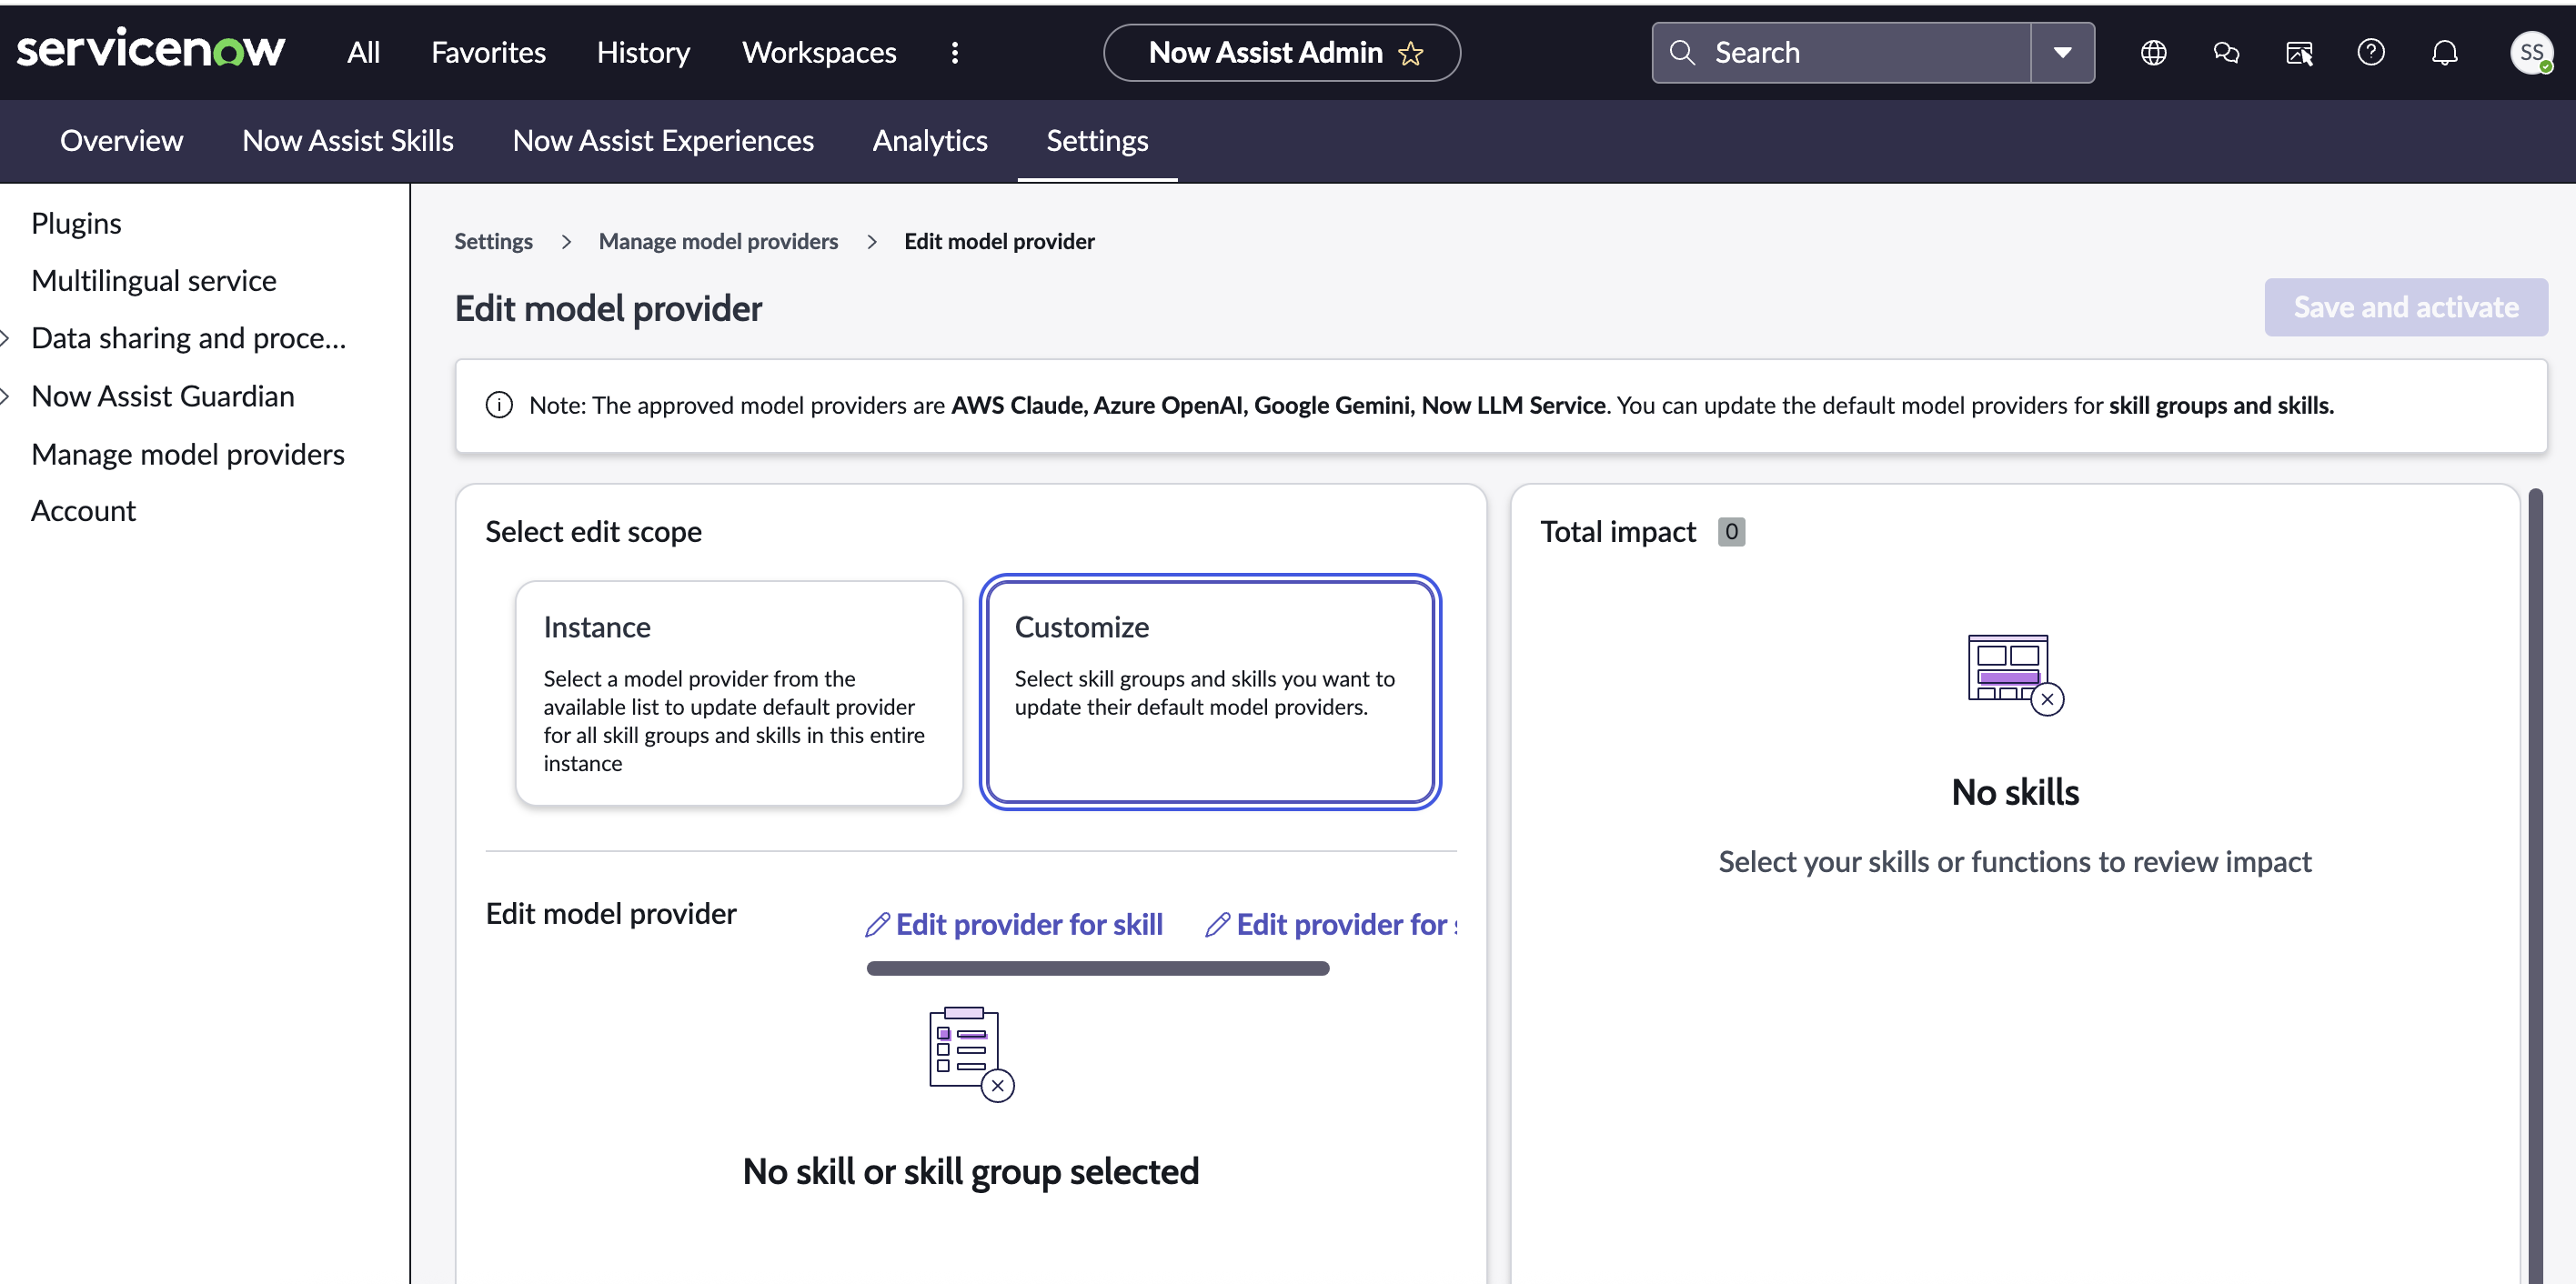Go to the Now Assist Experiences tab

[x=663, y=141]
